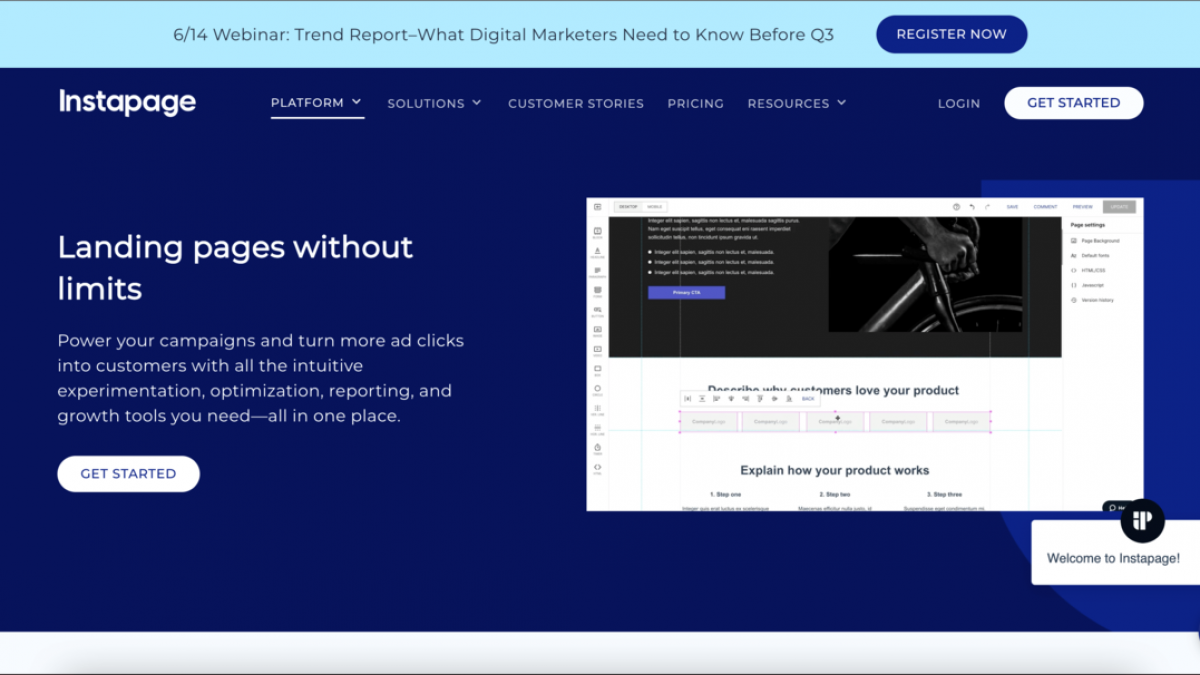
Task: Pick the Circle shape in builder sidebar
Action: click(x=597, y=389)
